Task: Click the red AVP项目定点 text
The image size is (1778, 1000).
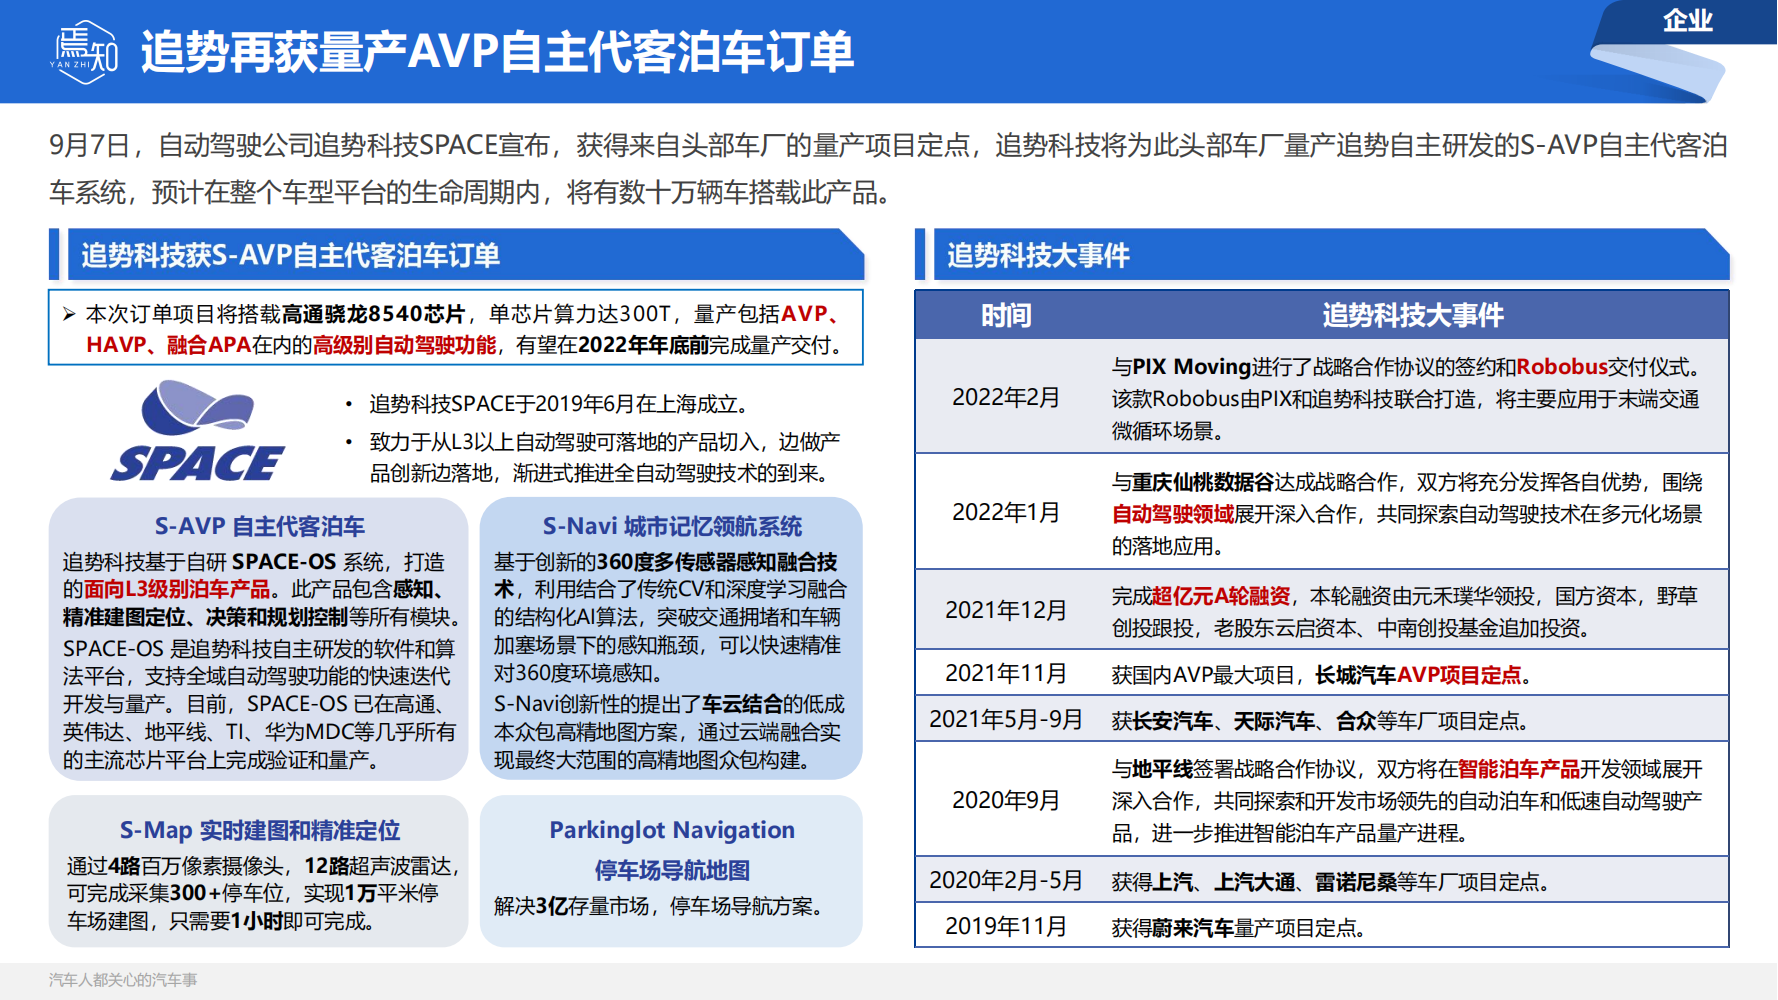Action: [1459, 675]
